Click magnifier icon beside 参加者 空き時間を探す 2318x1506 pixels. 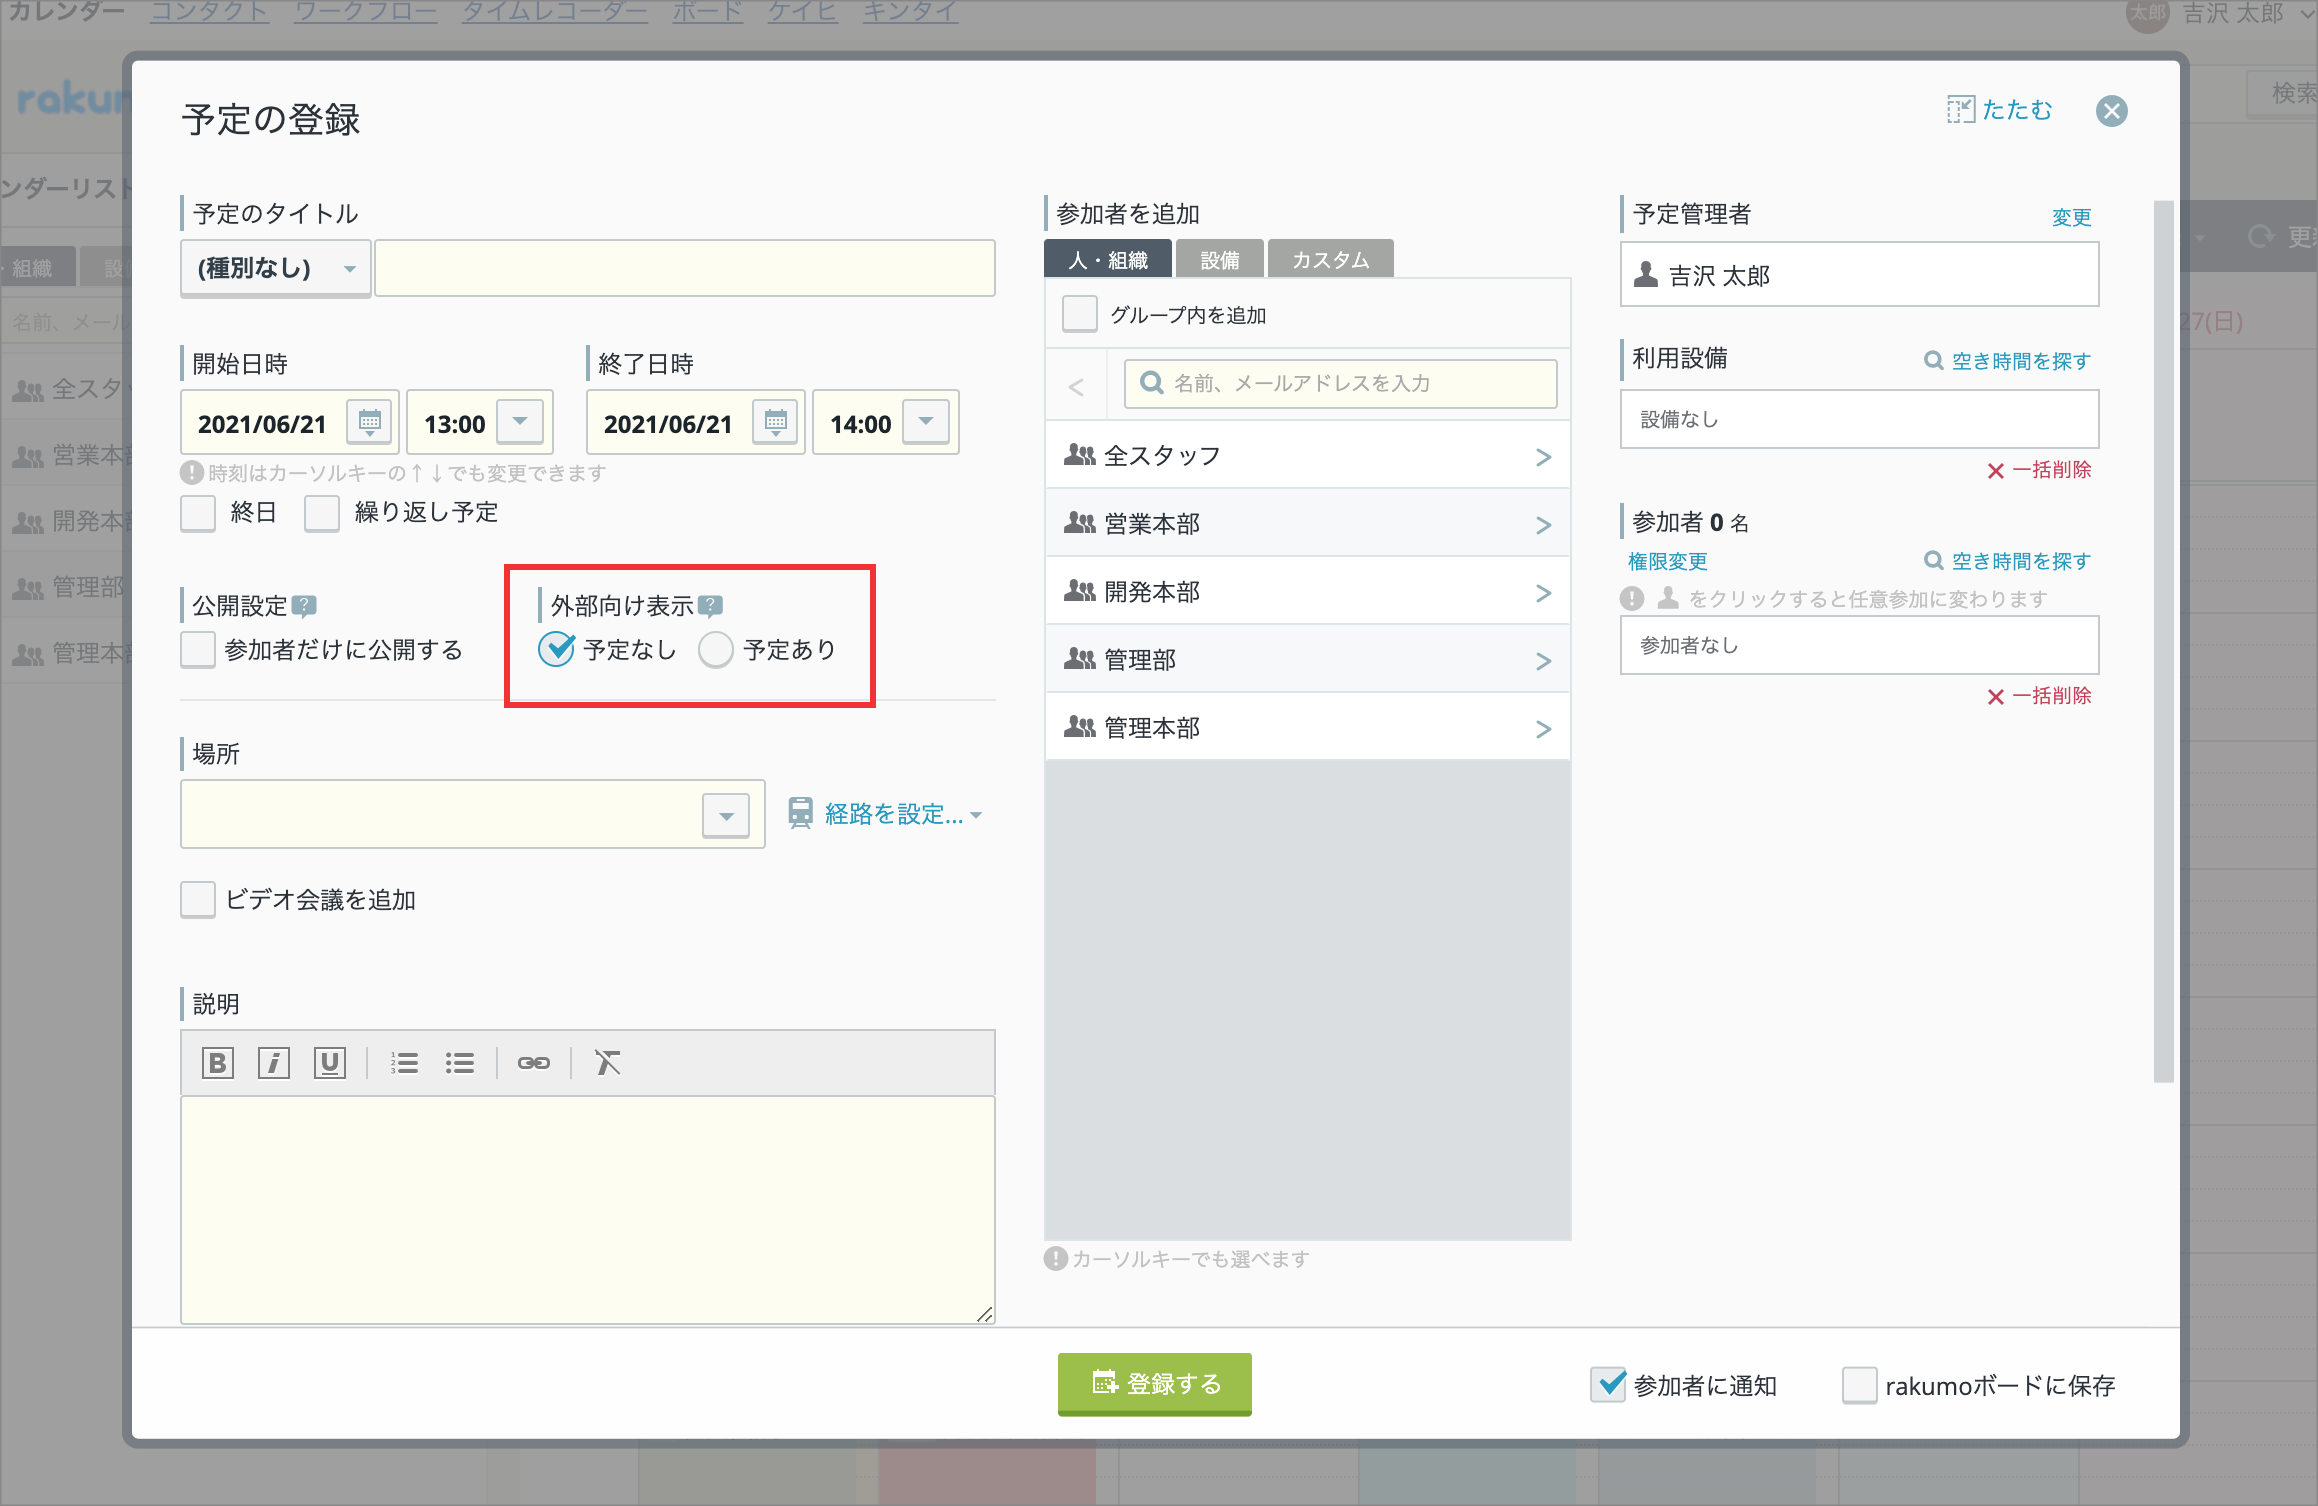1933,561
